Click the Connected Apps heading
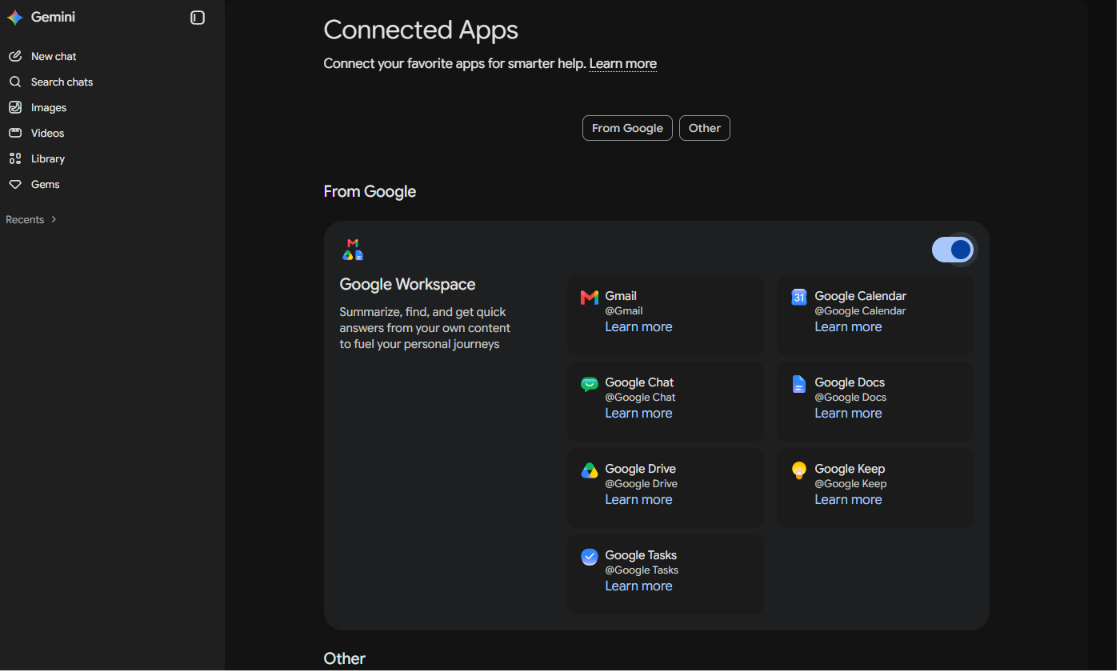The width and height of the screenshot is (1117, 671). (x=420, y=30)
